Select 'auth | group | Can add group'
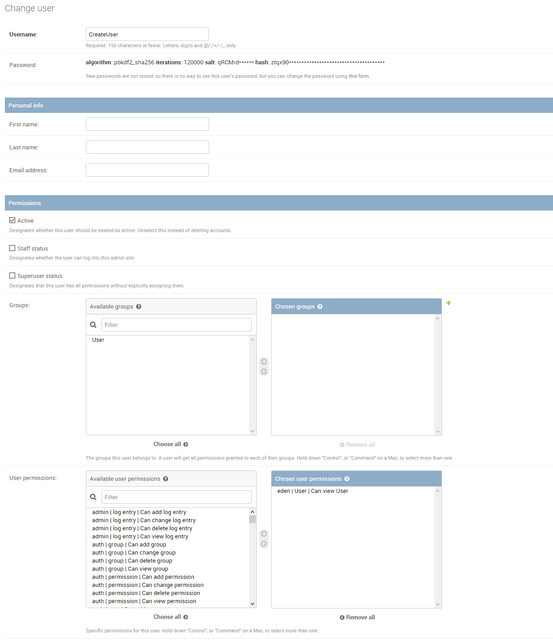Image resolution: width=553 pixels, height=640 pixels. click(x=129, y=544)
